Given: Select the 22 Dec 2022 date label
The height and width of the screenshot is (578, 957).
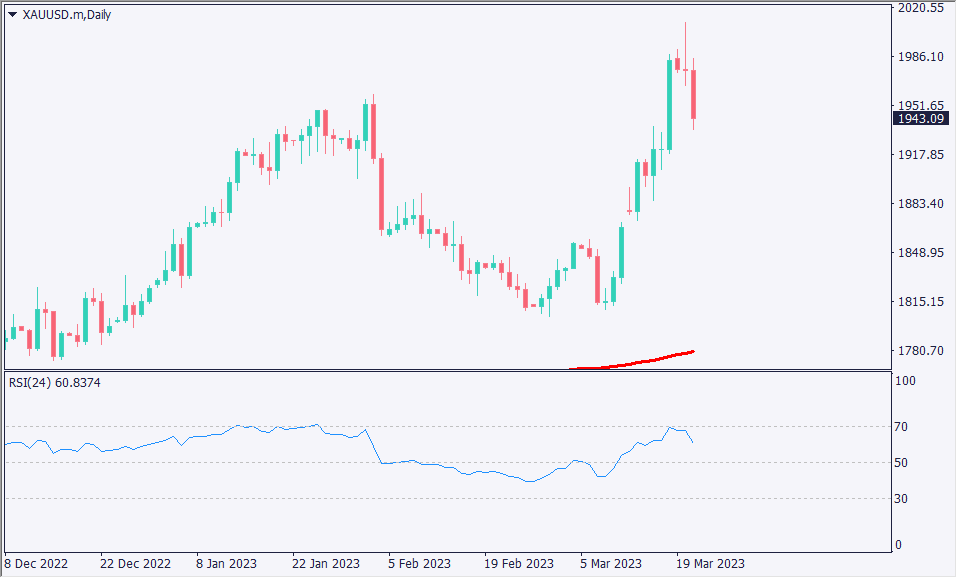Looking at the screenshot, I should click(x=135, y=563).
